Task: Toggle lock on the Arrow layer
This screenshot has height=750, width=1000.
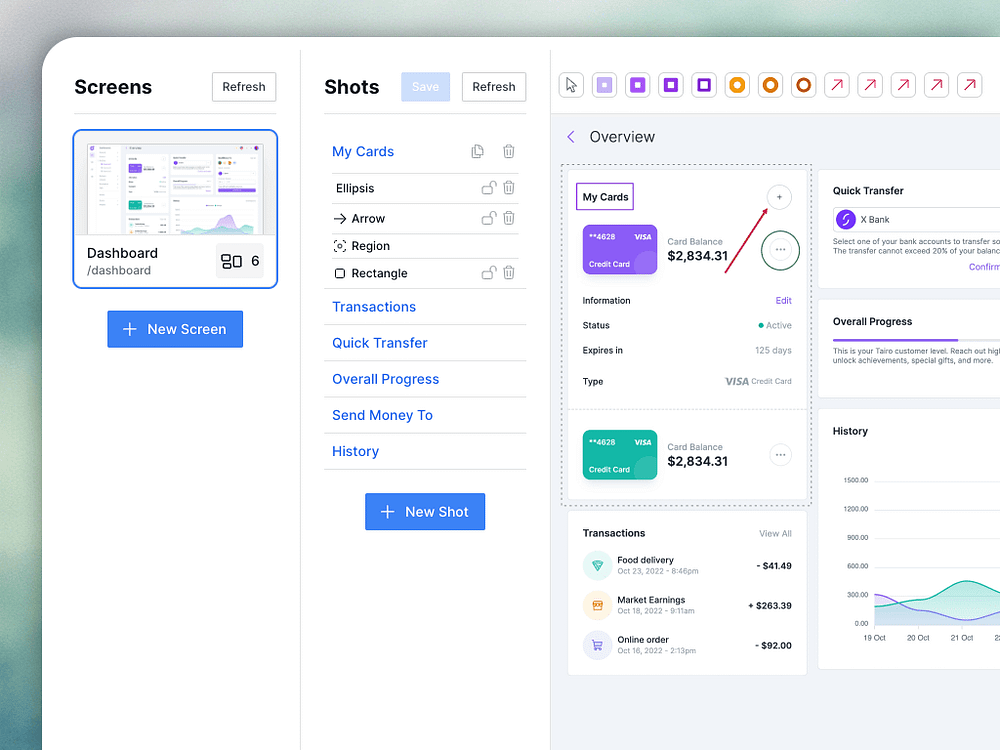Action: [489, 217]
